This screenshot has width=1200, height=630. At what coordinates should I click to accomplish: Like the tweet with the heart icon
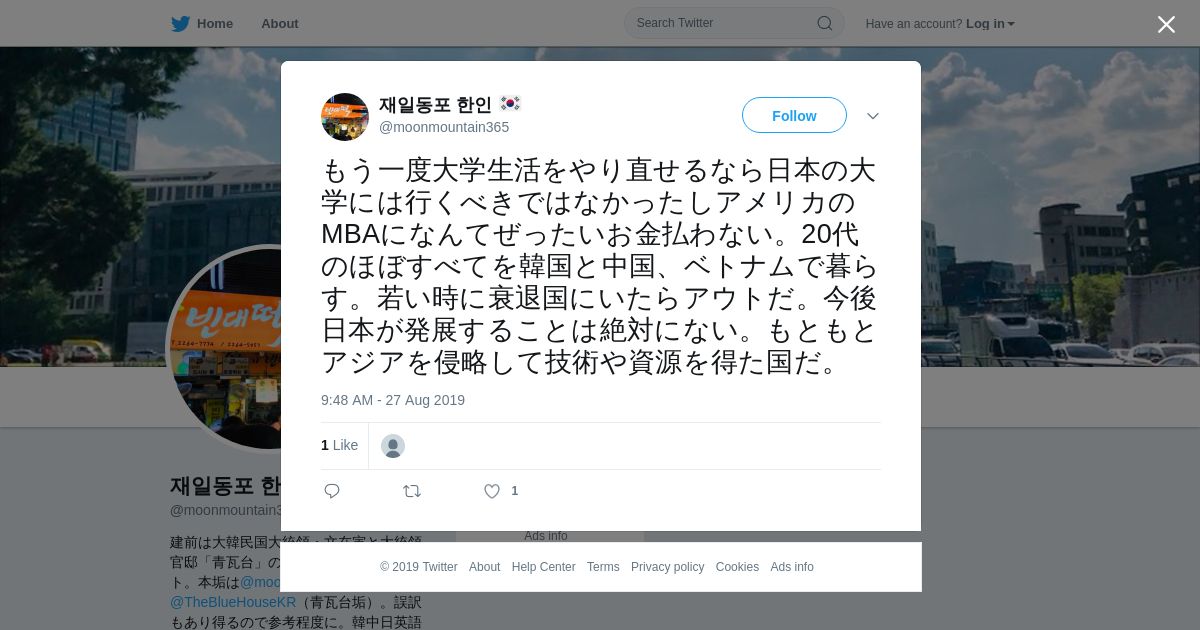492,491
